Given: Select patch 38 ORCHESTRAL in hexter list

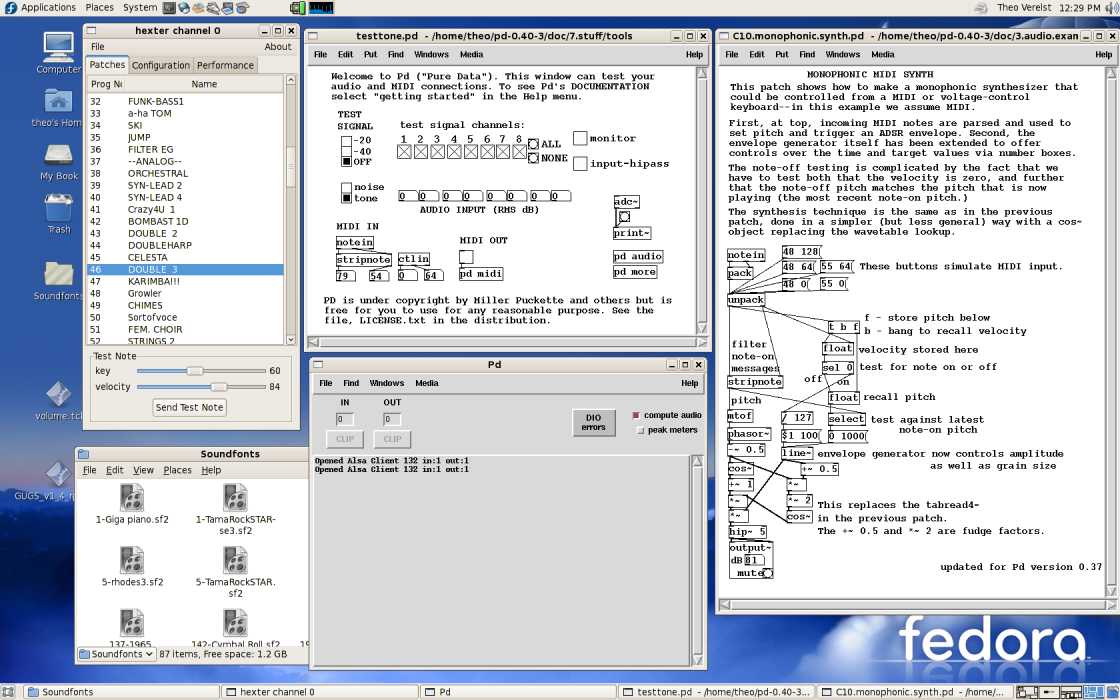Looking at the screenshot, I should click(186, 174).
